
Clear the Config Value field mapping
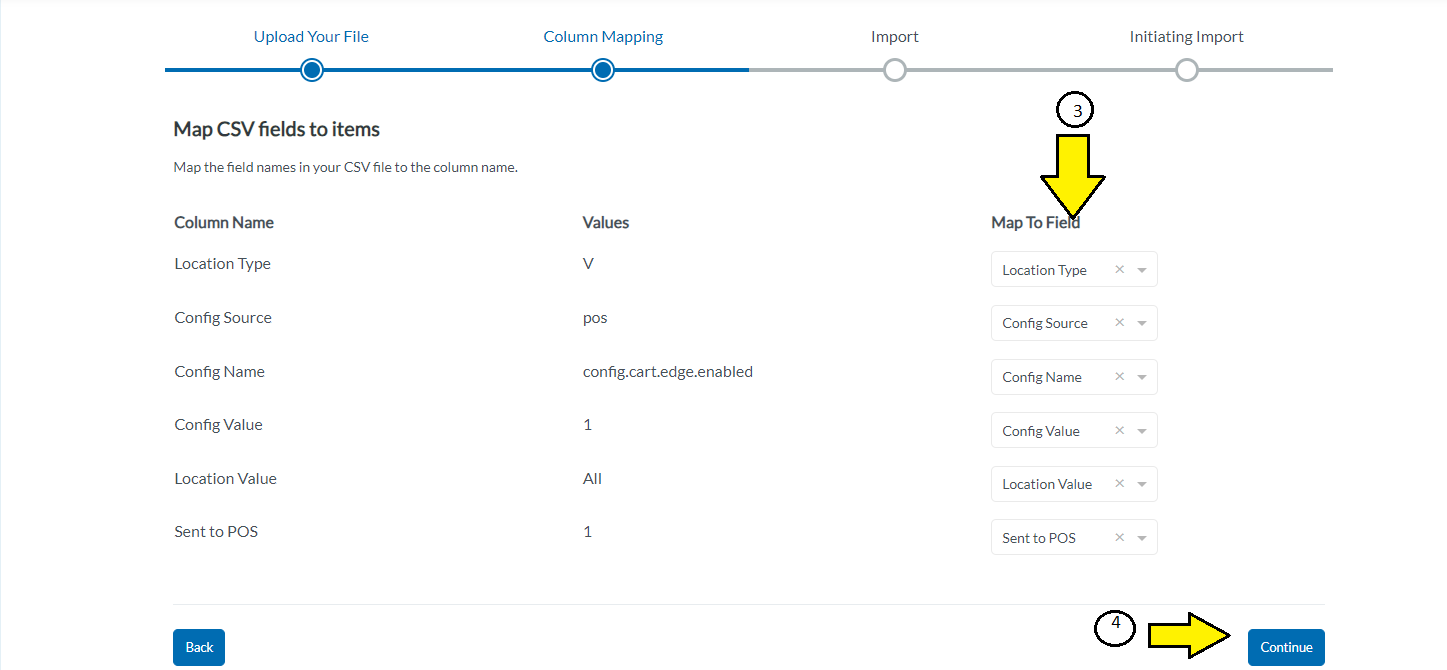pyautogui.click(x=1119, y=430)
